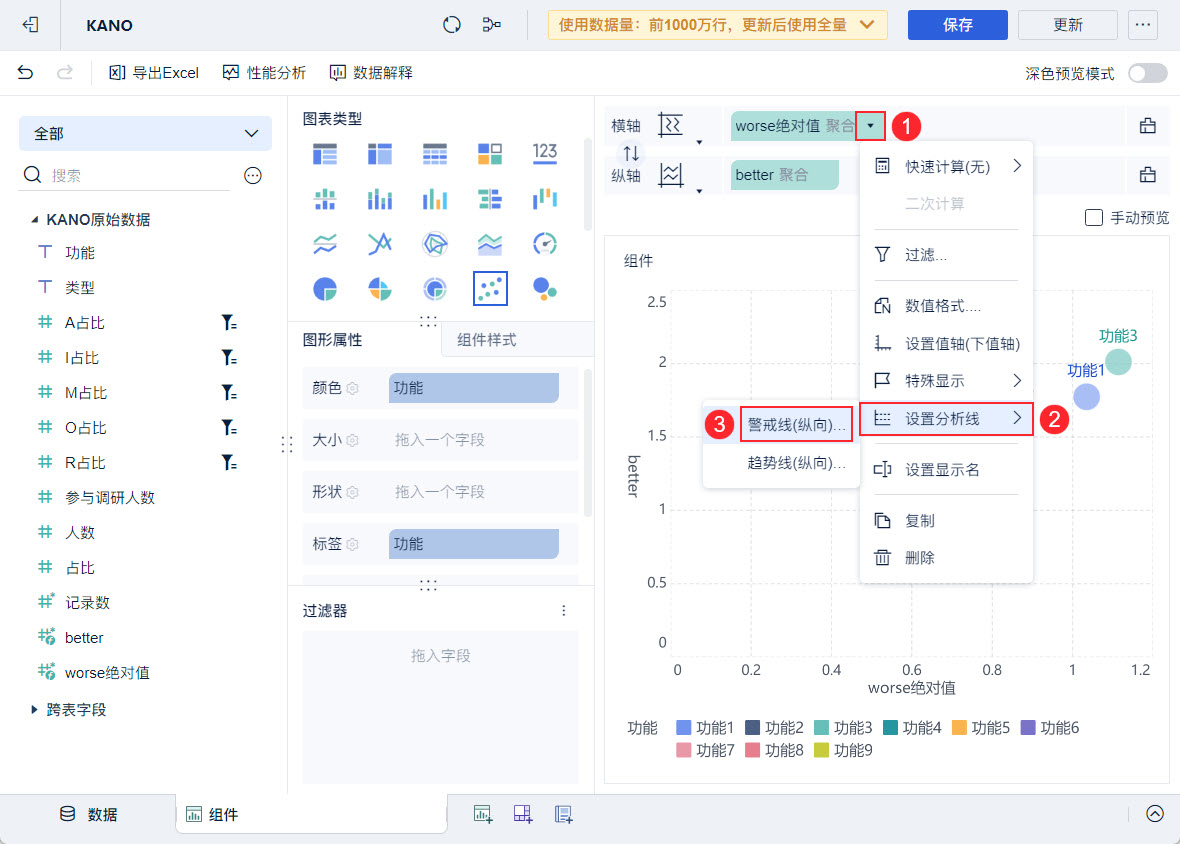Viewport: 1180px width, 844px height.
Task: Select the pie chart type icon
Action: point(324,288)
